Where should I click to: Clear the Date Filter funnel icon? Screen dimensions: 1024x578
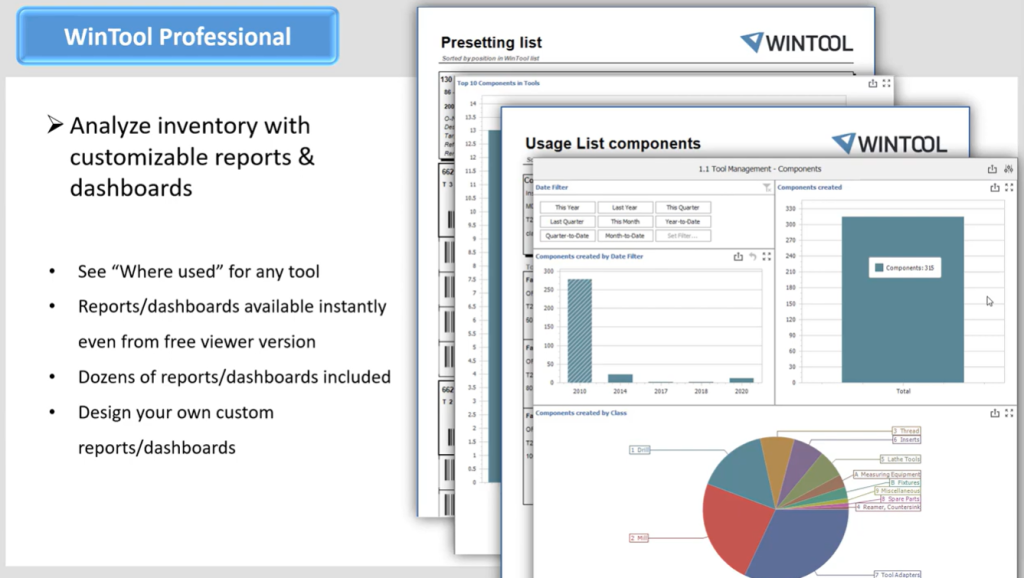767,187
